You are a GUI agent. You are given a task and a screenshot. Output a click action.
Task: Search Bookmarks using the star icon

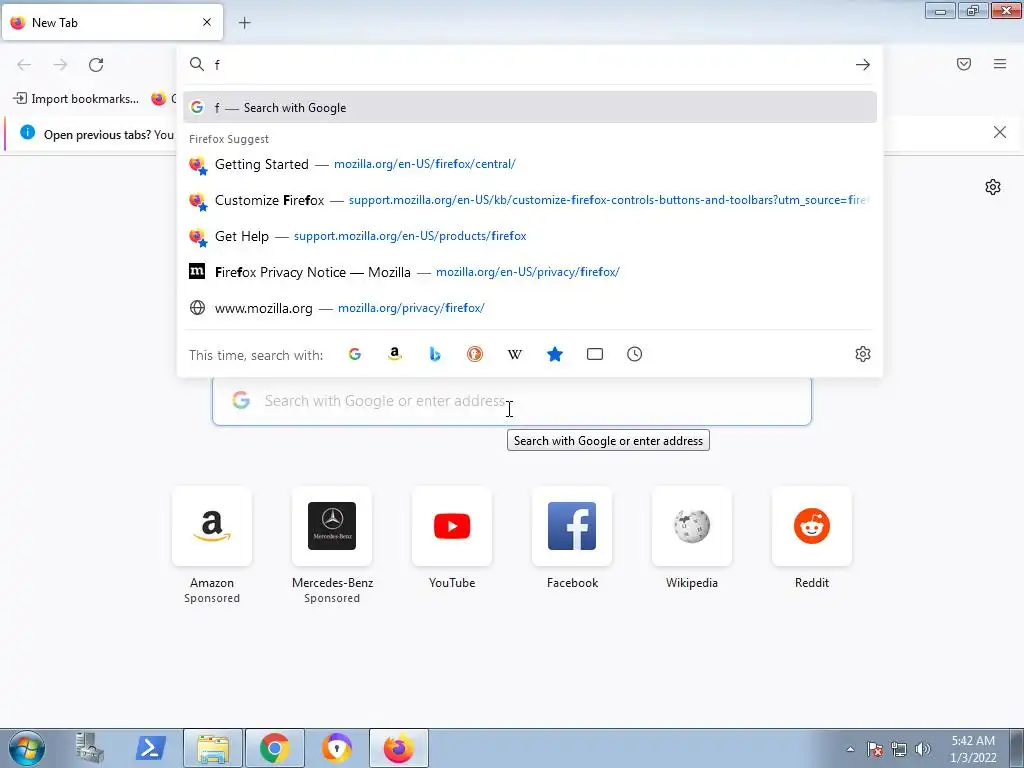click(x=554, y=354)
